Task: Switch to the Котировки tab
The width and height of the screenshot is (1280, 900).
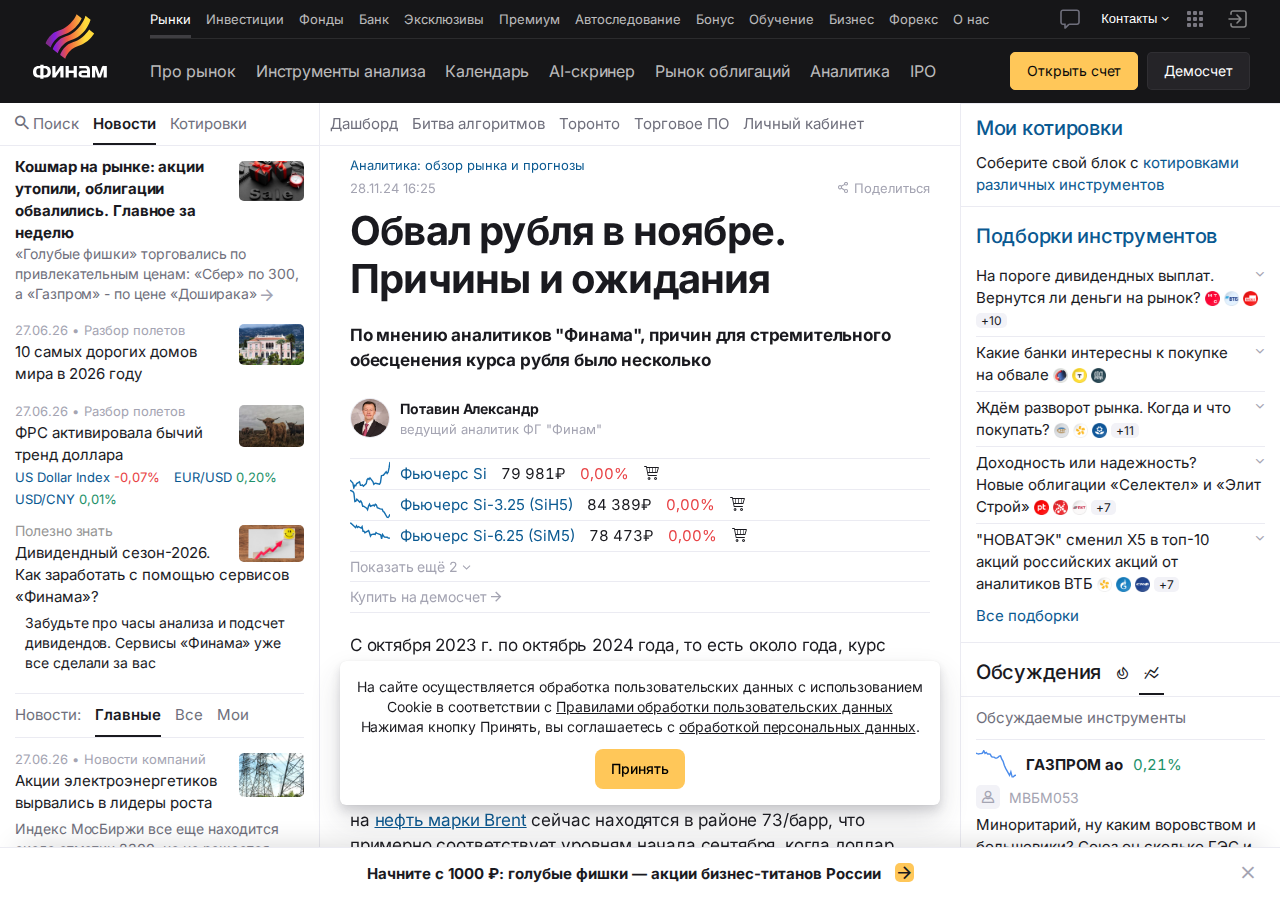Action: [x=208, y=123]
